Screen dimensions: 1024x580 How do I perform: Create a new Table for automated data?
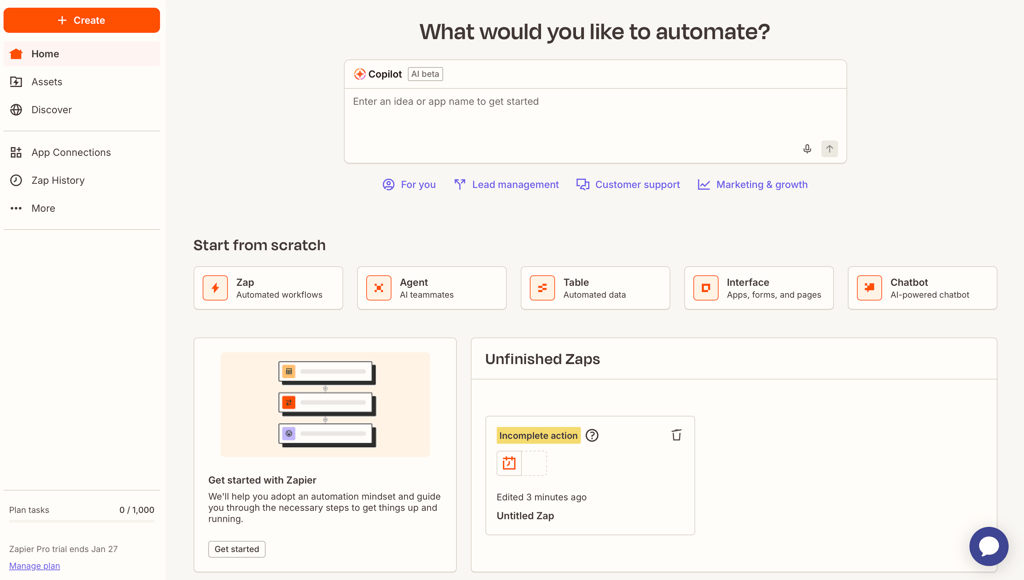click(x=596, y=288)
